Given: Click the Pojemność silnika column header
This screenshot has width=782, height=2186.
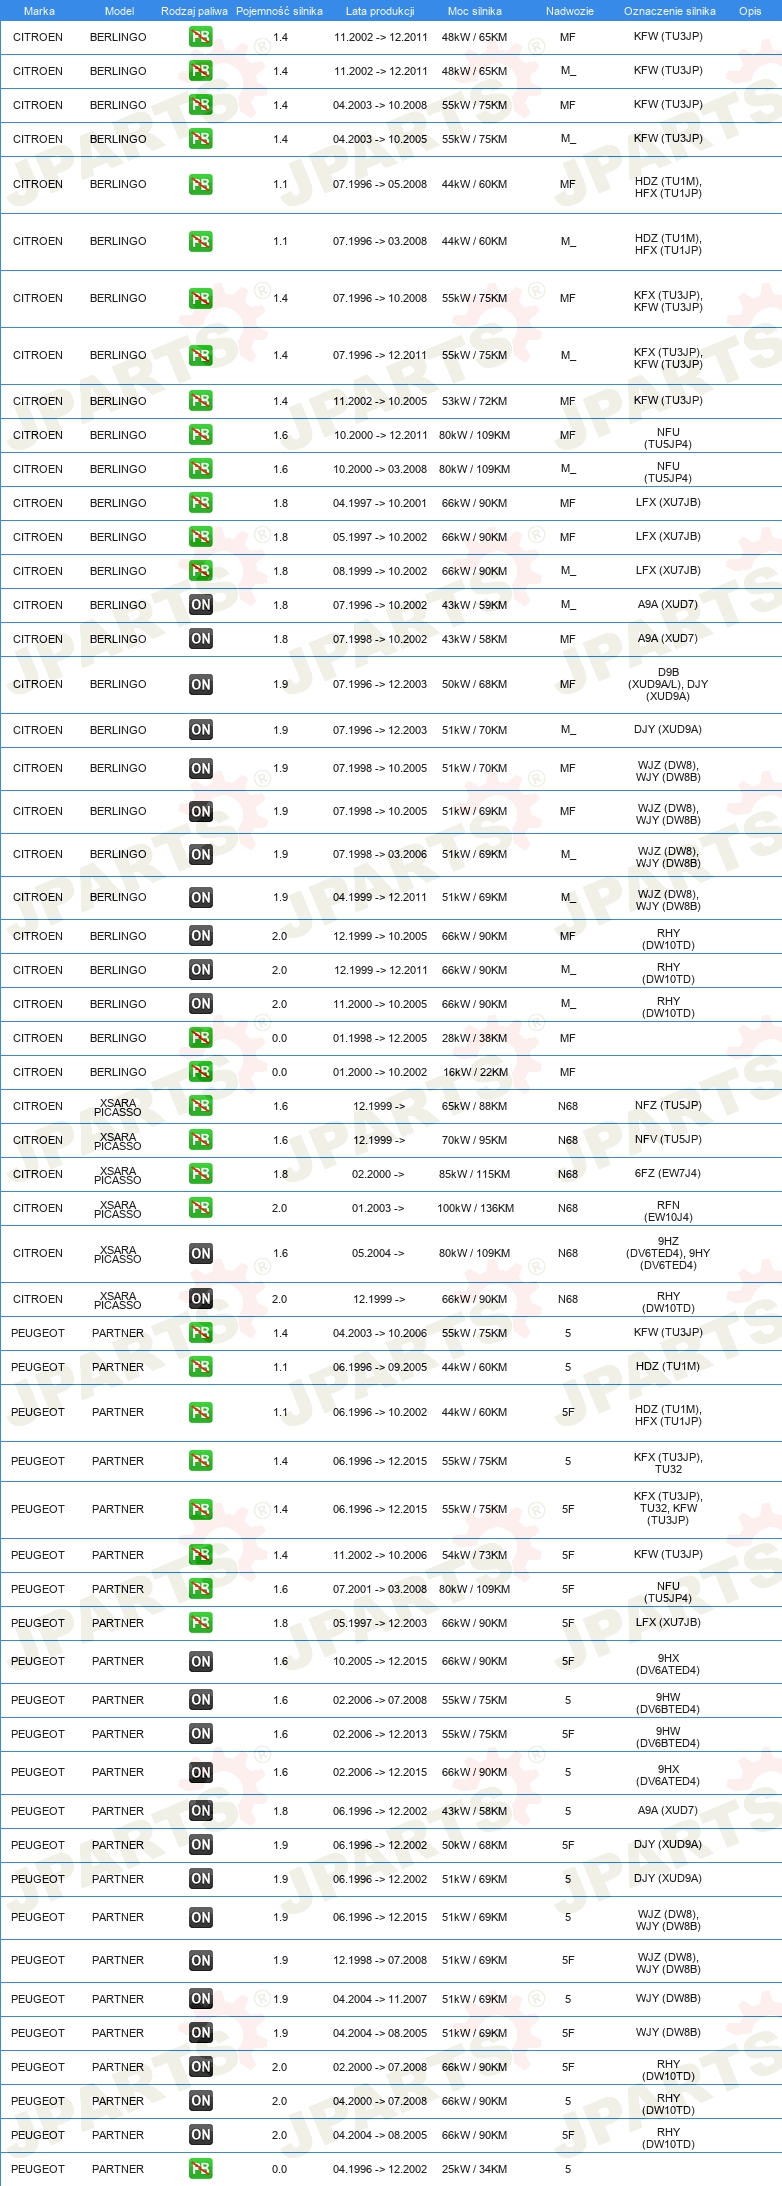Looking at the screenshot, I should pos(279,11).
